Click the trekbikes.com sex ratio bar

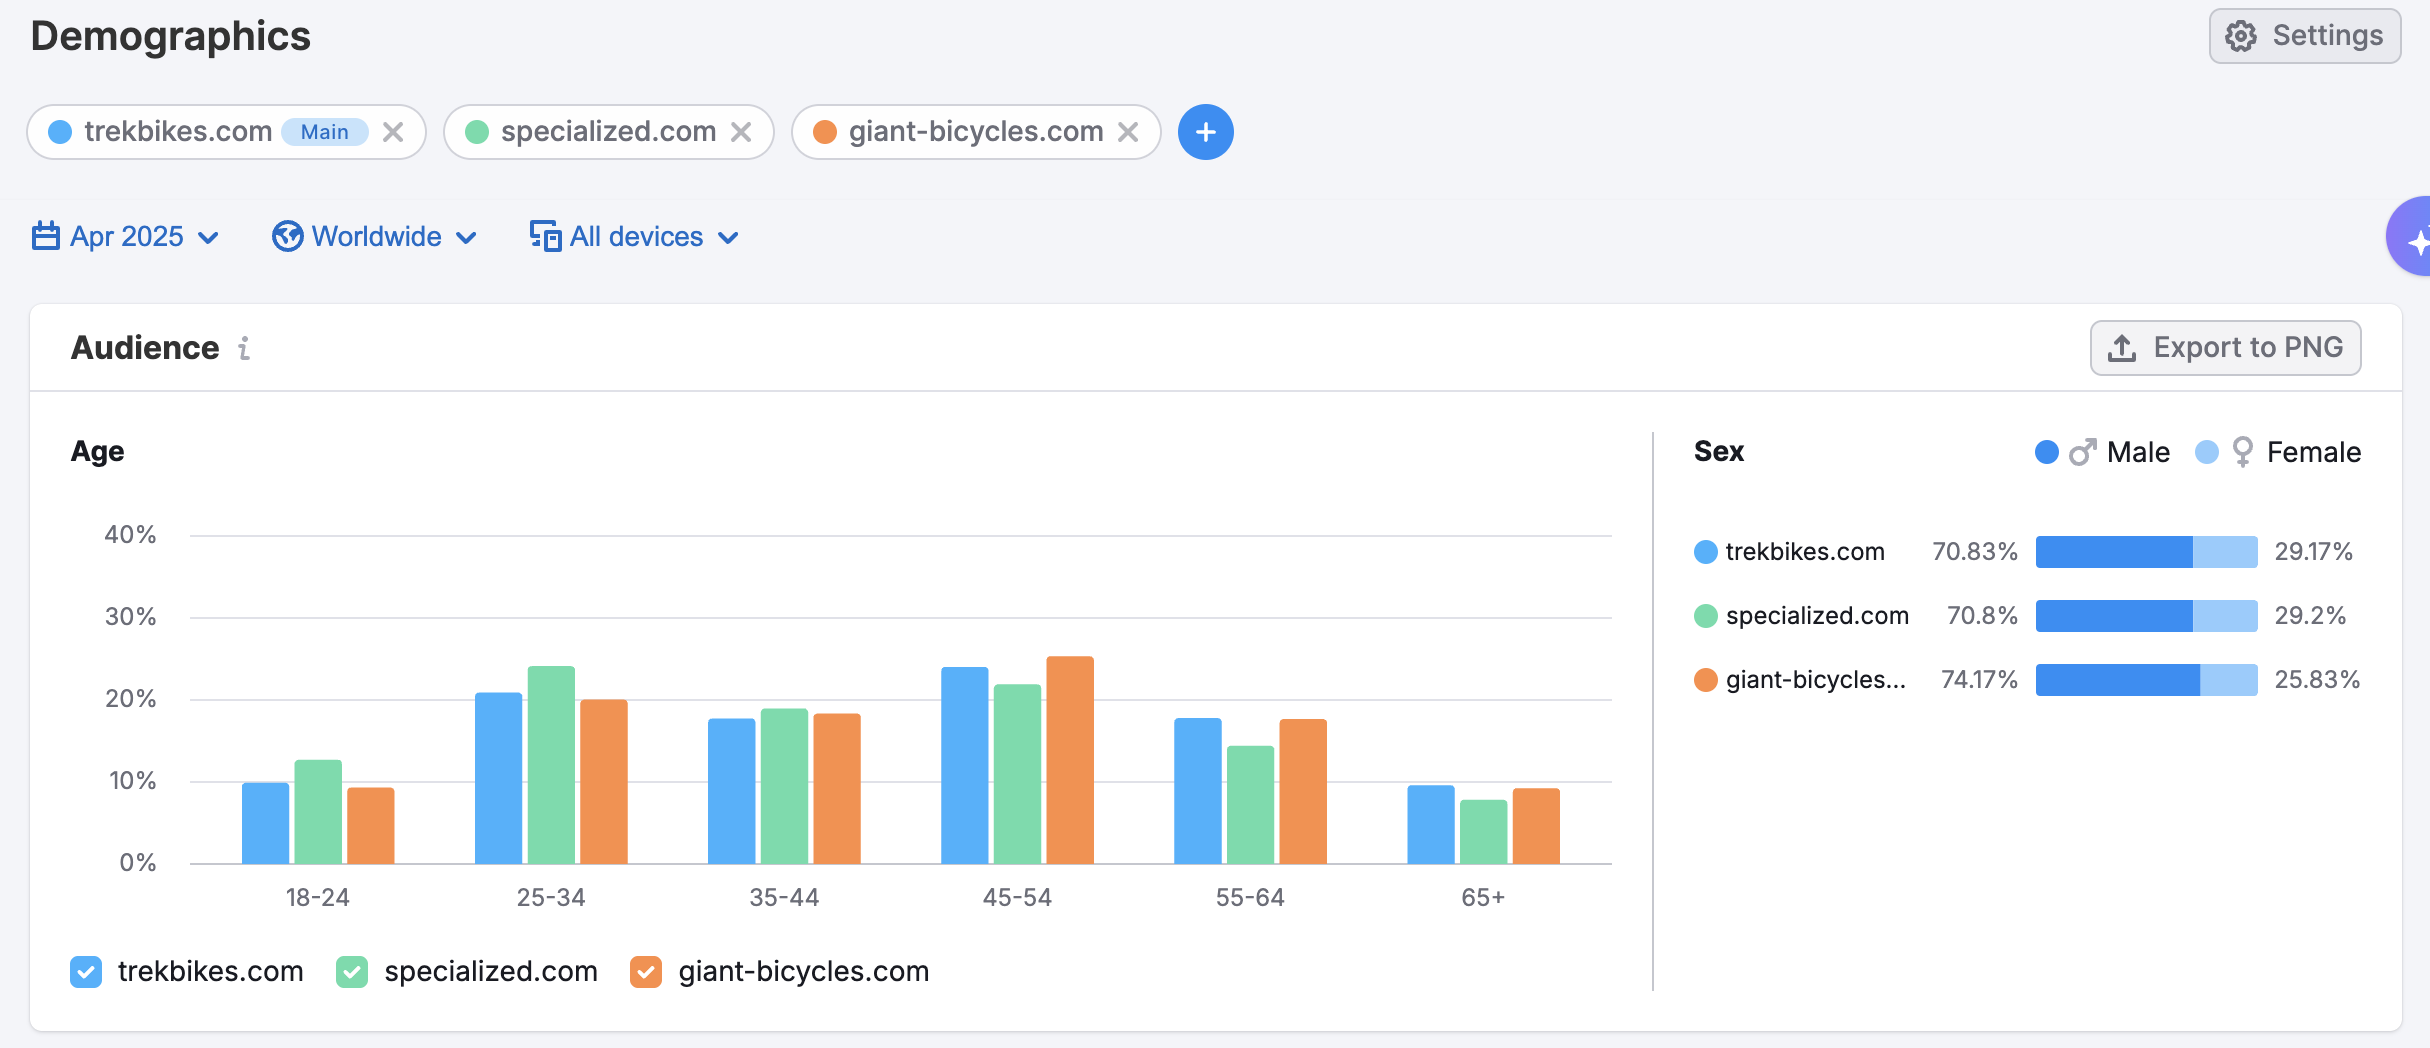pos(2146,552)
